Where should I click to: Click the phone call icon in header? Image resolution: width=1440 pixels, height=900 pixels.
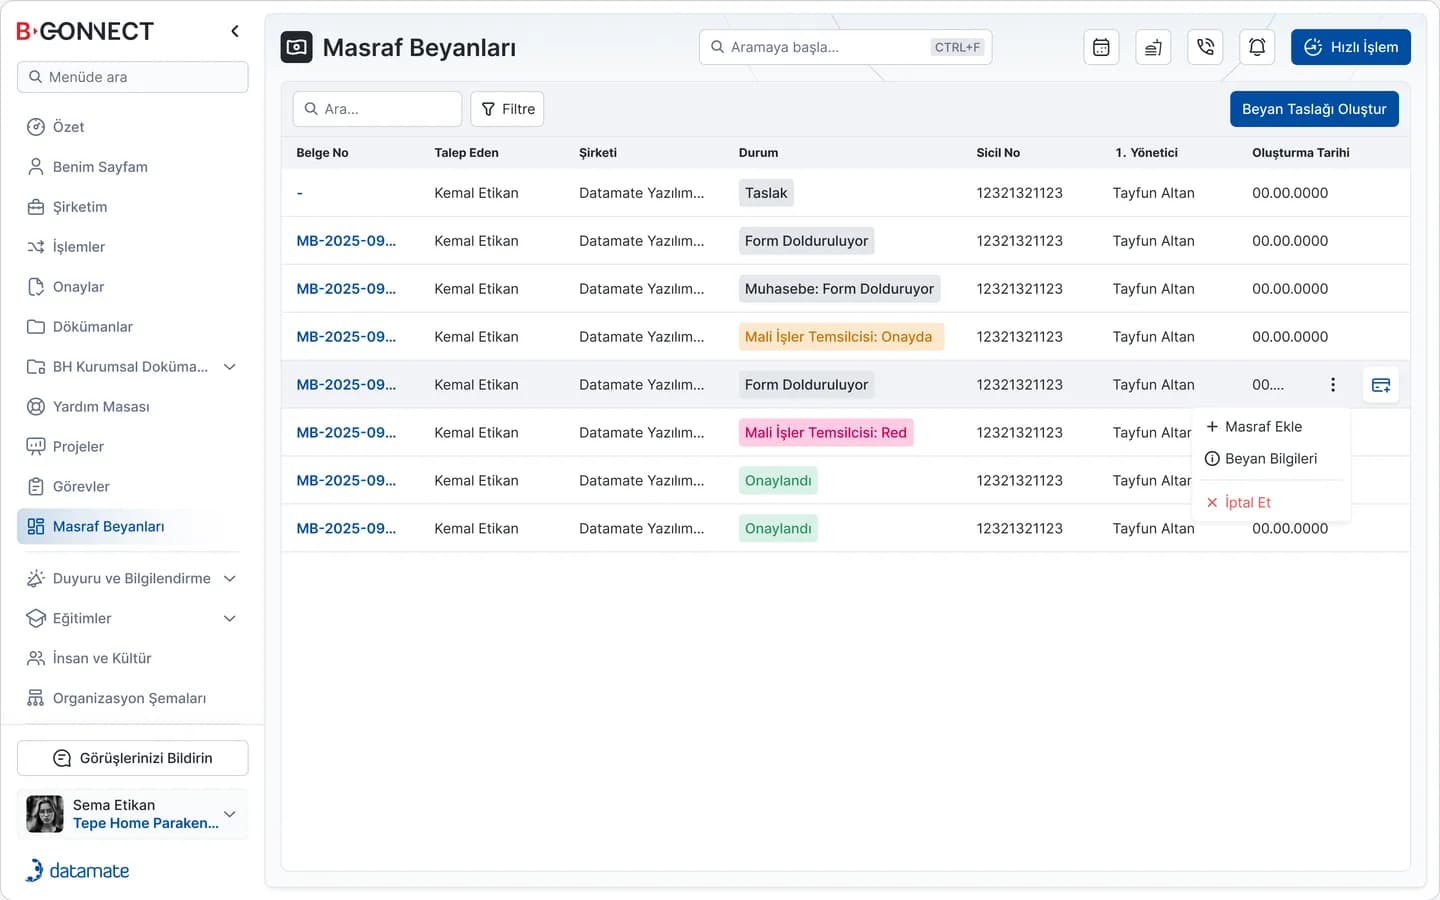point(1205,47)
